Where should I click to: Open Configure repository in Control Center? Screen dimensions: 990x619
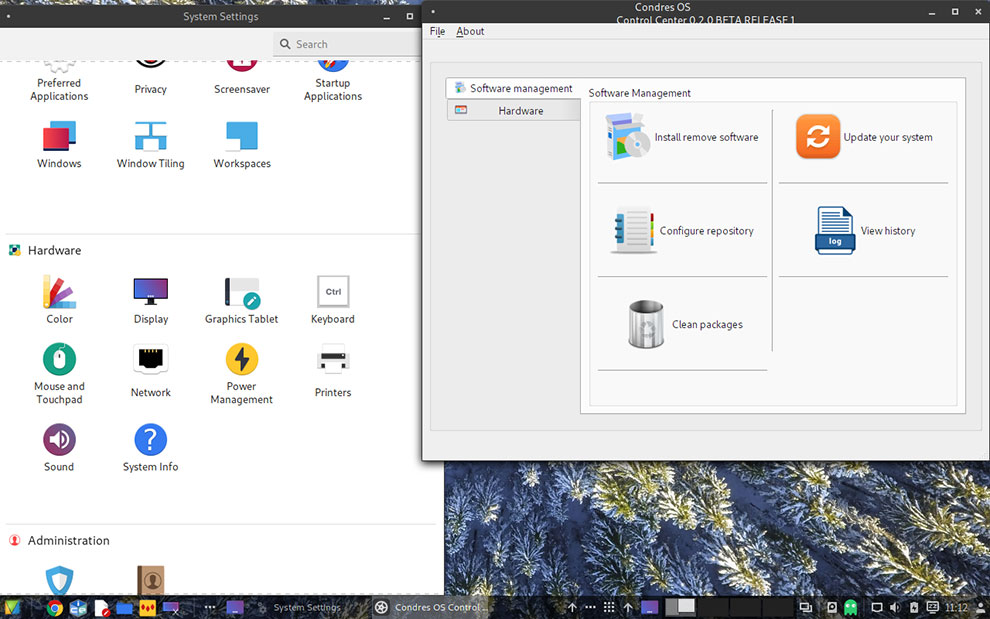coord(682,231)
